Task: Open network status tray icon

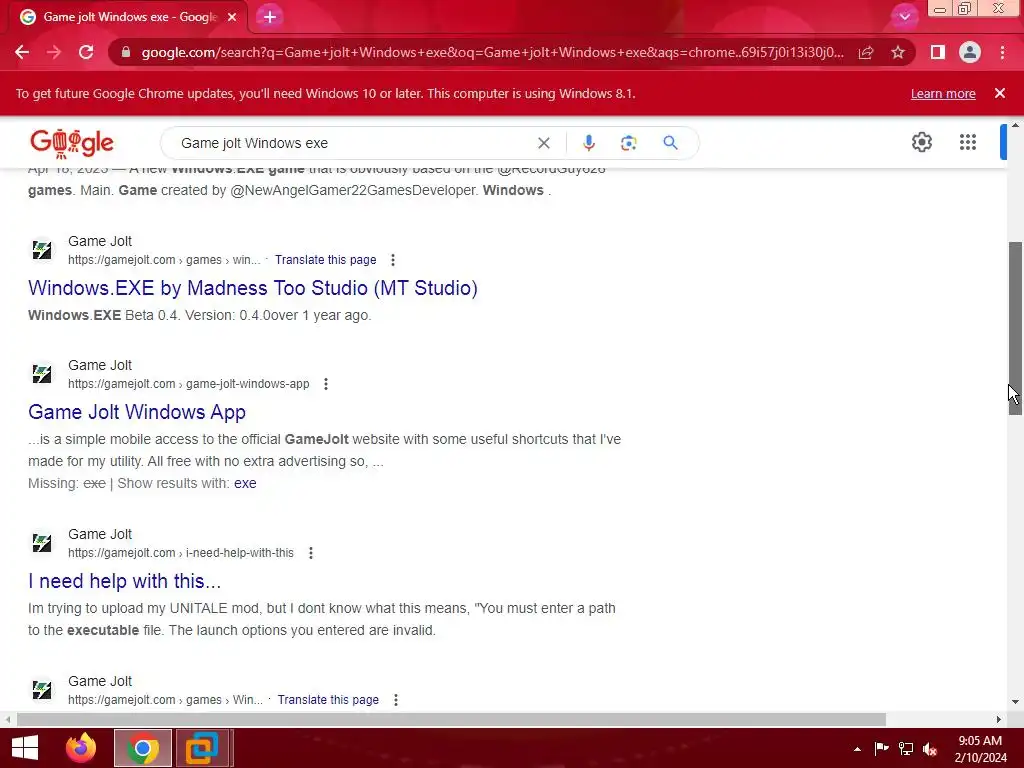Action: coord(906,749)
